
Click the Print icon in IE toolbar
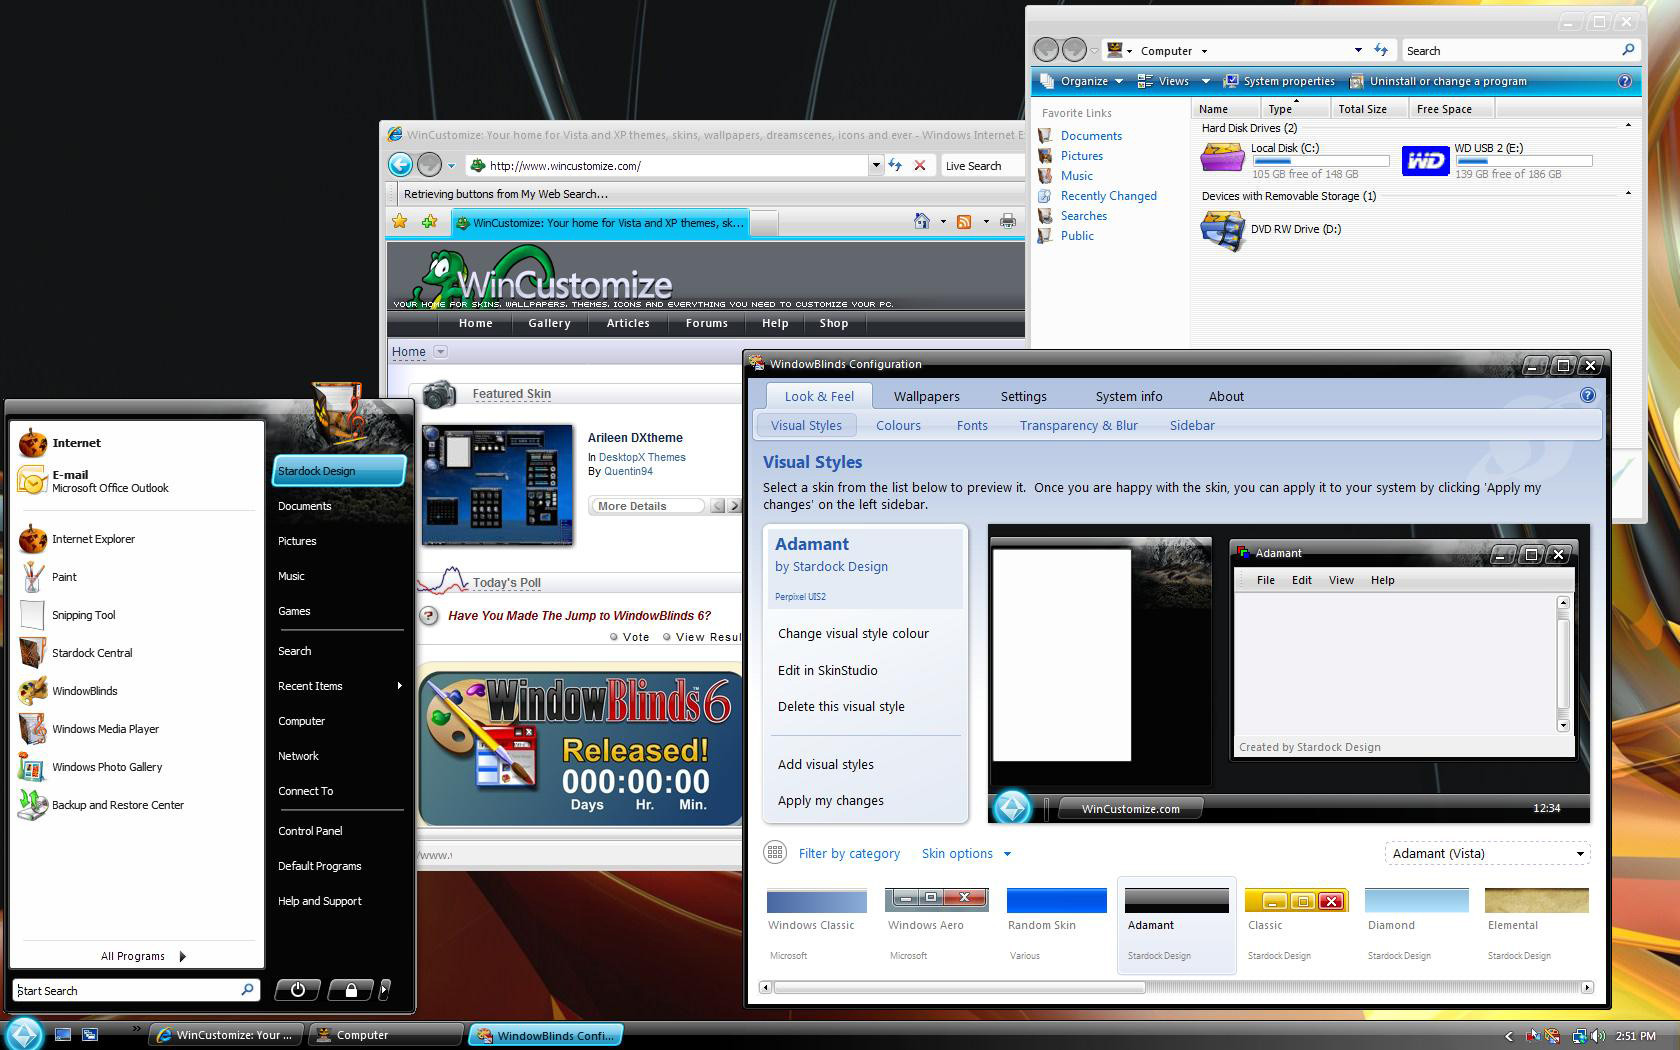pos(1008,221)
